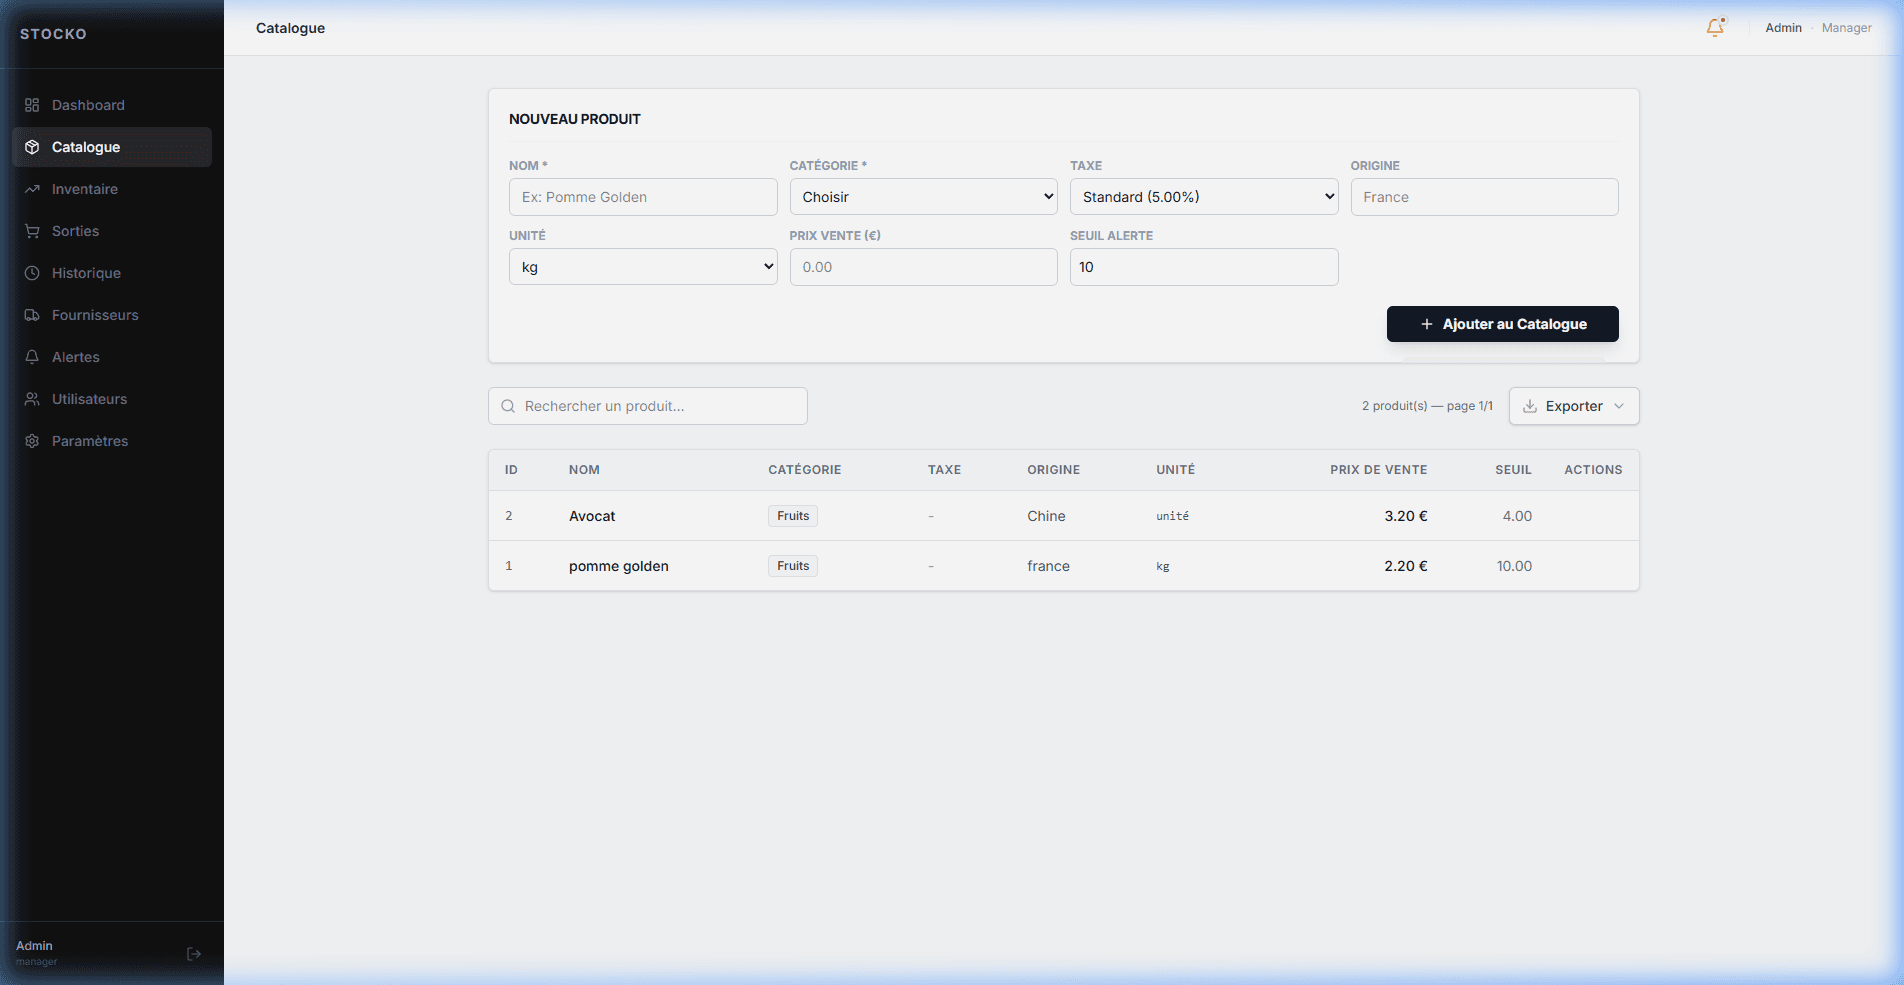Click the Historique clock icon
Screen dimensions: 1904x985
[x=32, y=273]
